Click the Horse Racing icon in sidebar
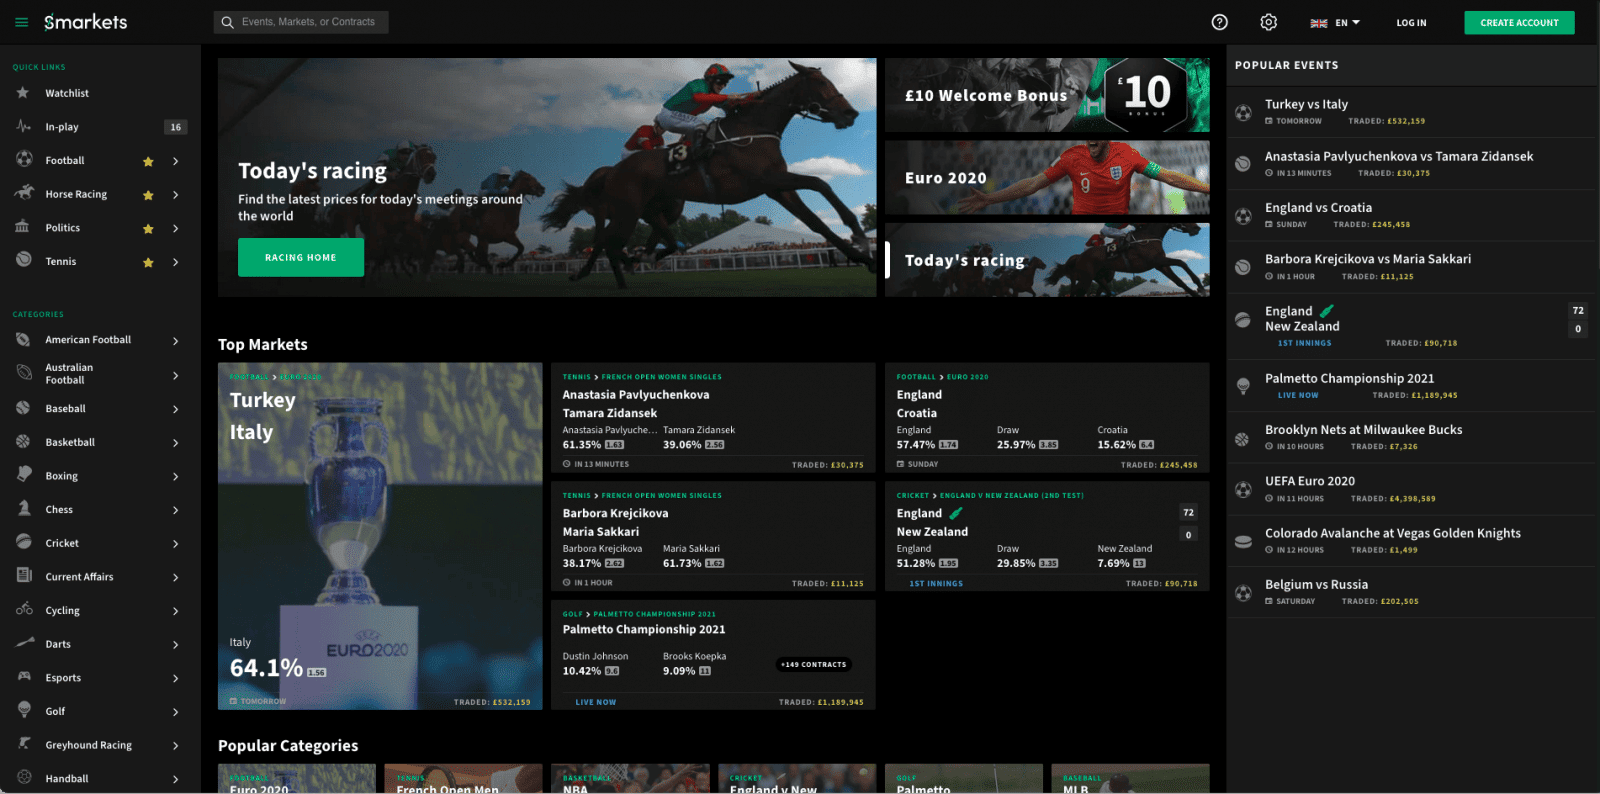This screenshot has height=794, width=1600. [24, 193]
